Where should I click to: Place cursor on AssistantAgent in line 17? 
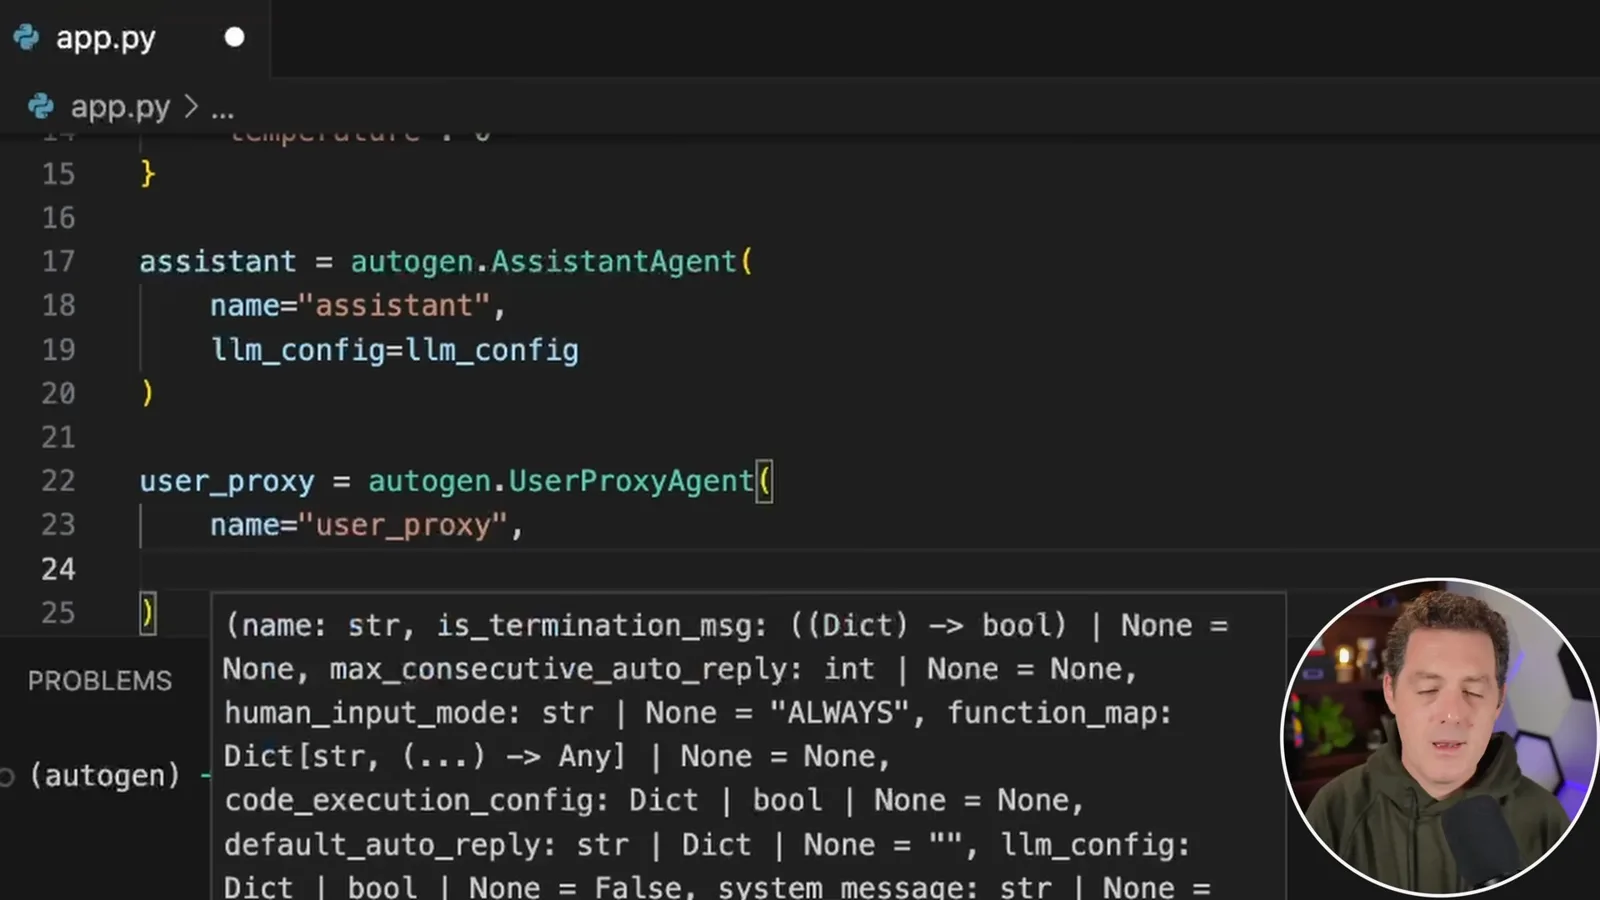coord(613,262)
